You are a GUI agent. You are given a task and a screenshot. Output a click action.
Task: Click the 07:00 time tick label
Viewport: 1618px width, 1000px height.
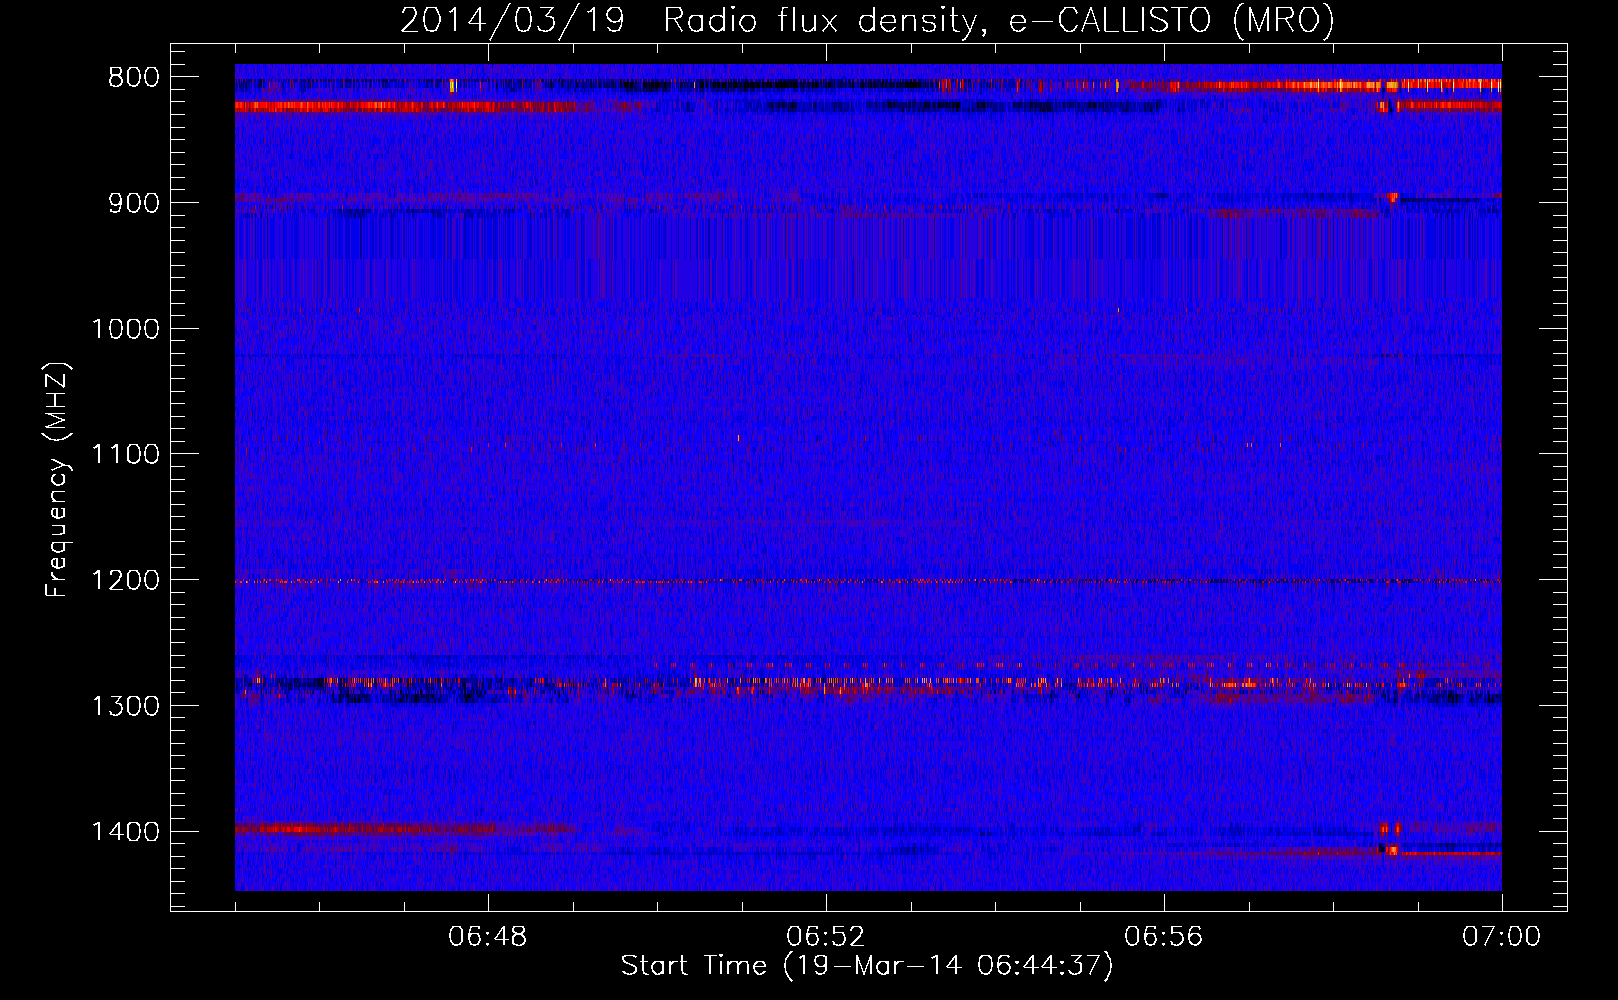point(1501,937)
